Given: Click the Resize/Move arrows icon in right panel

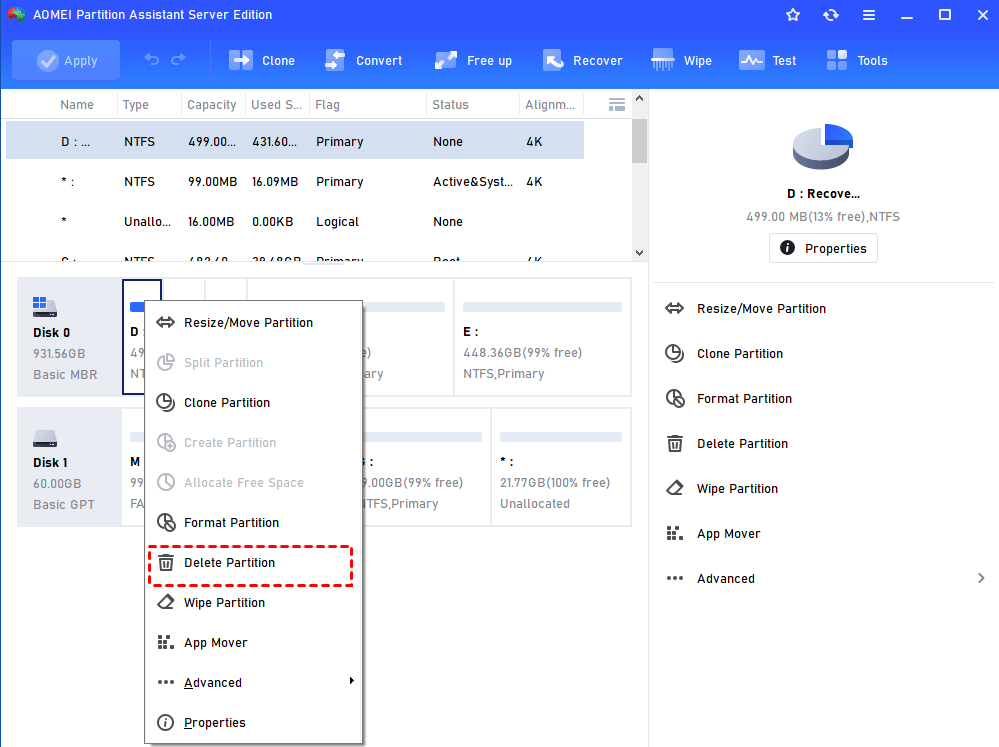Looking at the screenshot, I should click(x=675, y=308).
